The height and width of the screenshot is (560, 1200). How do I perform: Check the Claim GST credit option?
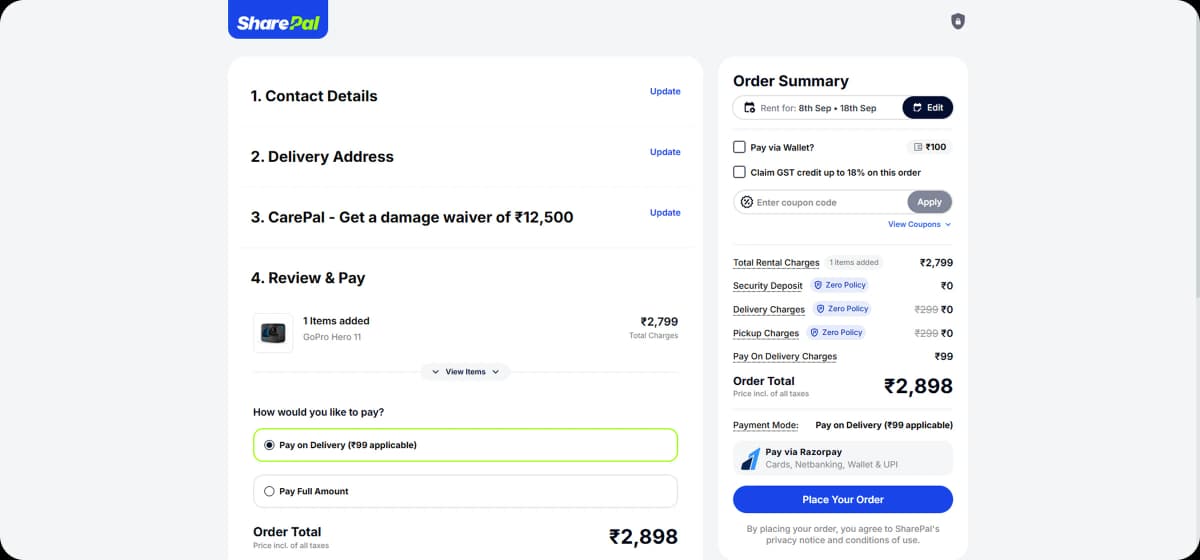point(740,172)
